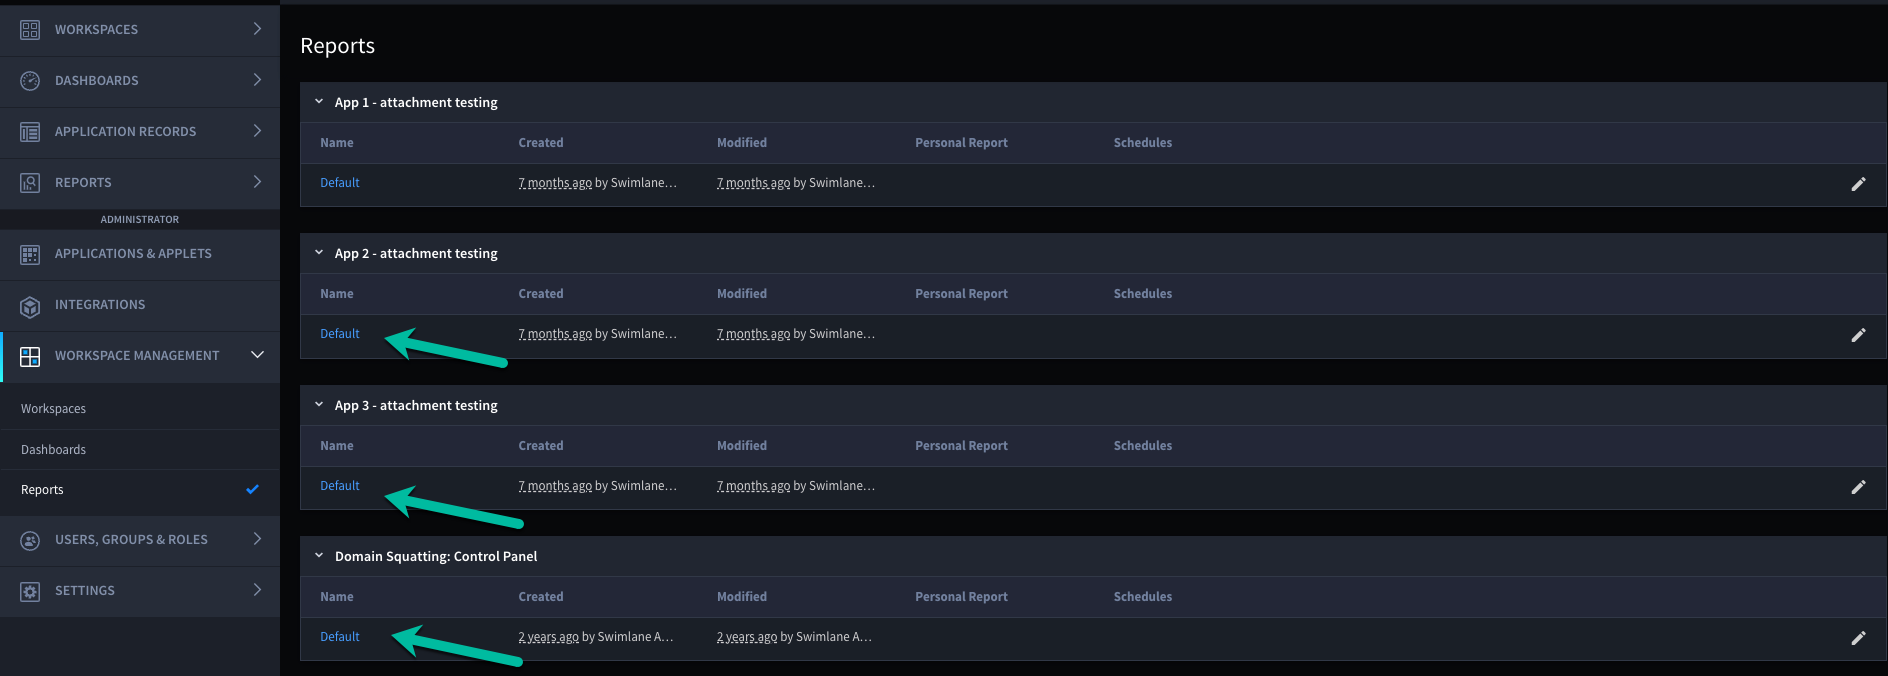
Task: Click the Users, Groups & Roles icon
Action: 30,540
